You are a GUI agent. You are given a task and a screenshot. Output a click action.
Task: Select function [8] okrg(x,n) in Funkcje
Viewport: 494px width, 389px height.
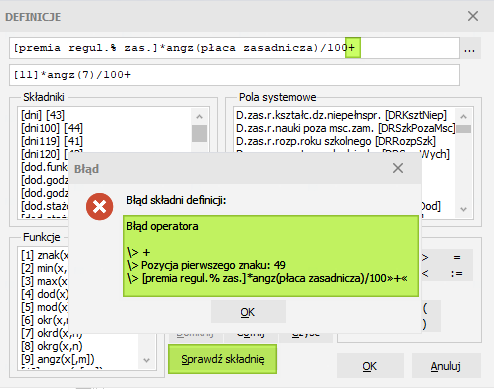pyautogui.click(x=52, y=346)
